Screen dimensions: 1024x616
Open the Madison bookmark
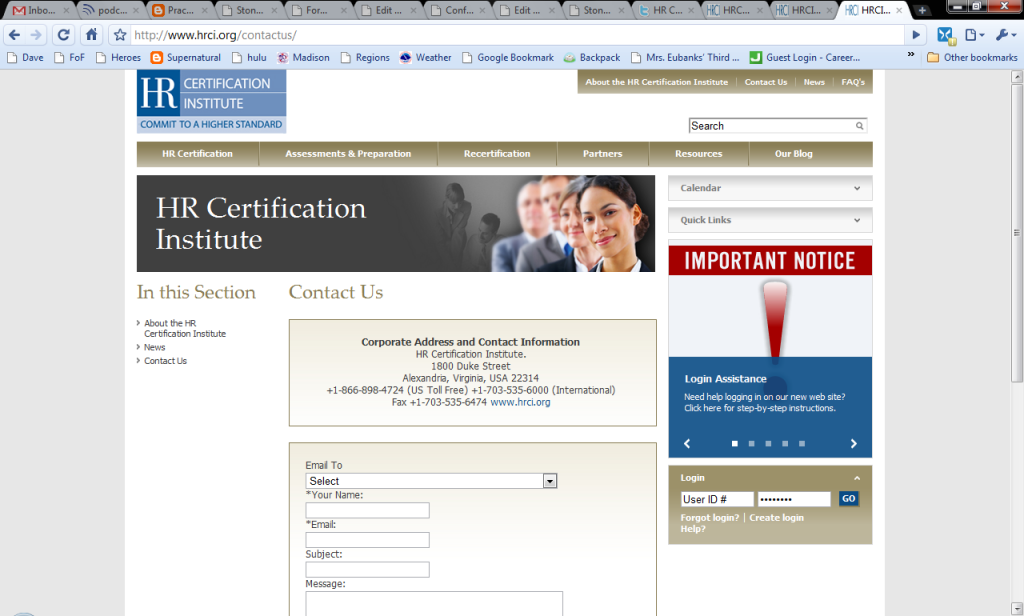coord(303,57)
